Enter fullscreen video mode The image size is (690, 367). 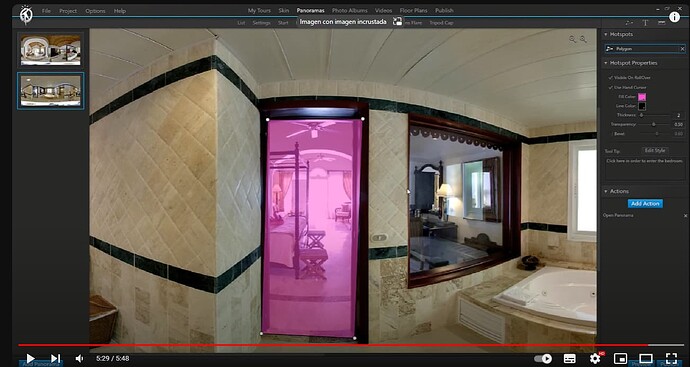[x=671, y=358]
